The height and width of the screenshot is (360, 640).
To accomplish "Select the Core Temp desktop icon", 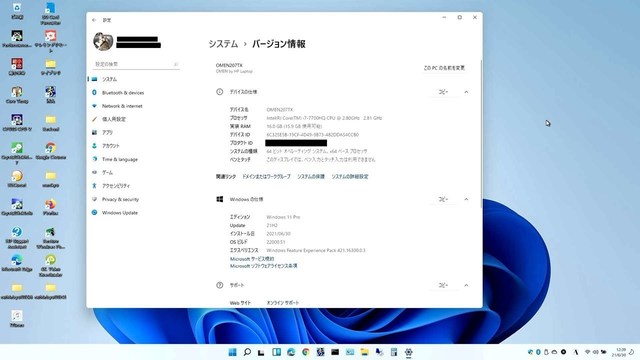I will click(x=17, y=95).
